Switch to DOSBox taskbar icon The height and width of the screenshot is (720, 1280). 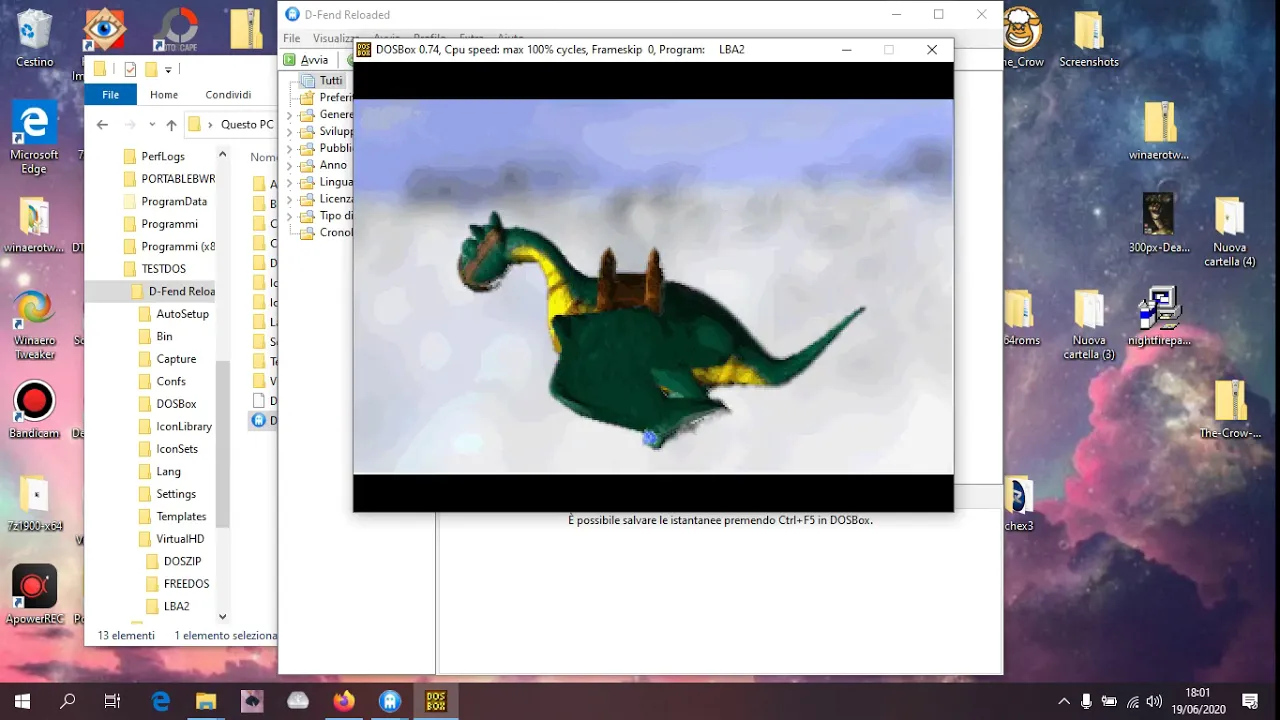point(436,701)
